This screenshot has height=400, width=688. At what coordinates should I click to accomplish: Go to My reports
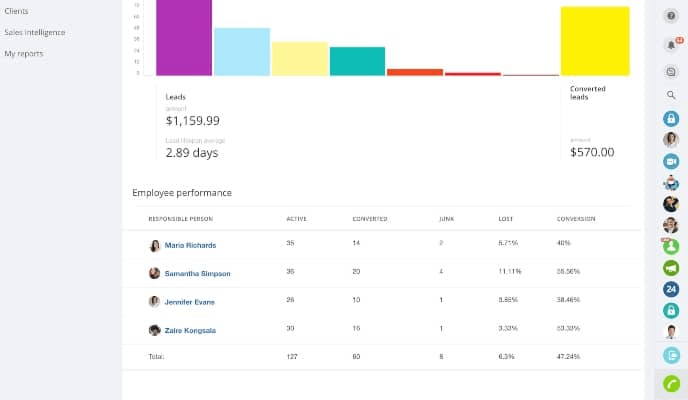click(24, 53)
